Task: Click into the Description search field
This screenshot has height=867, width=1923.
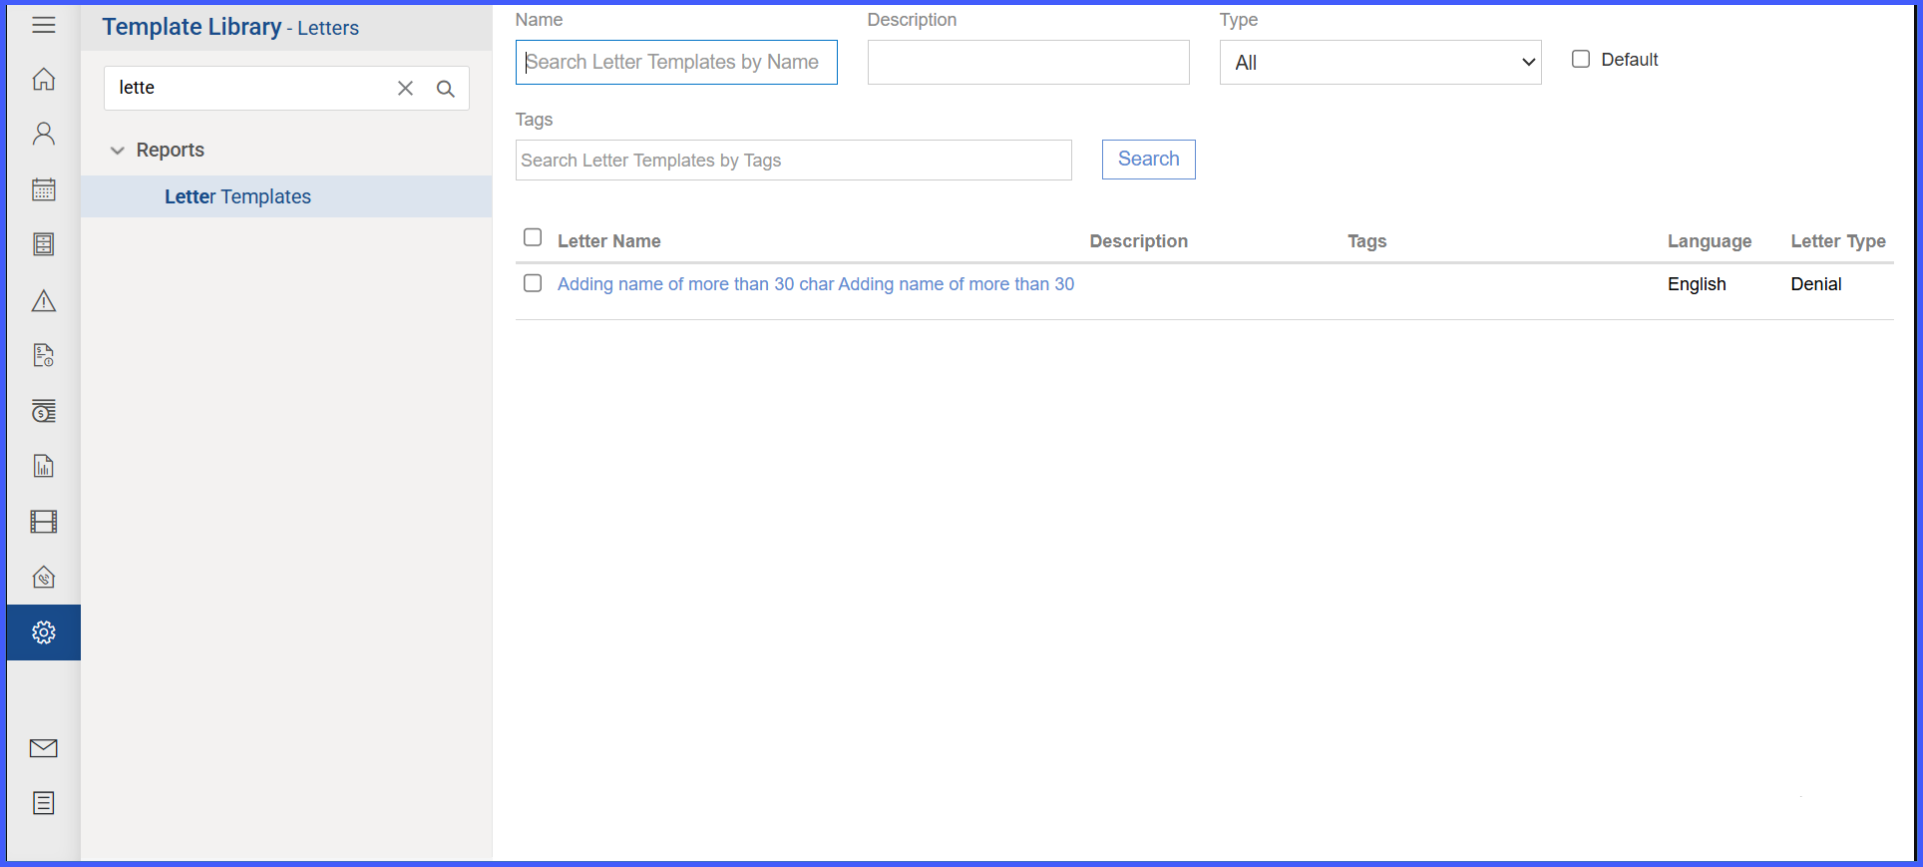Action: [1028, 62]
